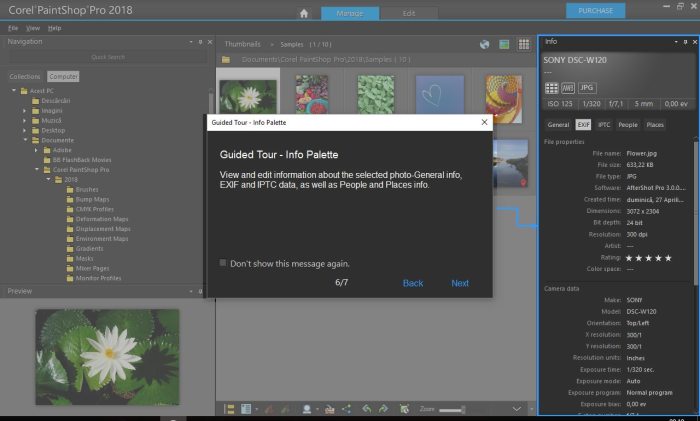700x421 pixels.
Task: Click Back in the Guided Tour
Action: [x=413, y=283]
